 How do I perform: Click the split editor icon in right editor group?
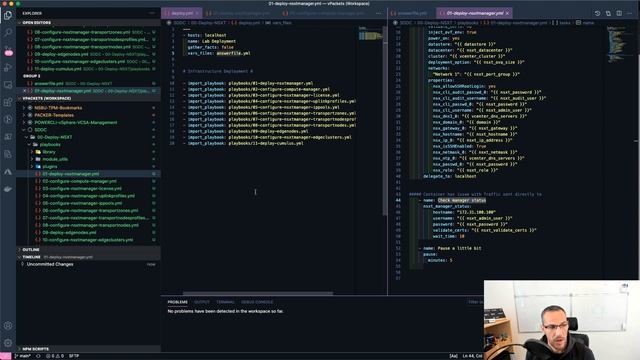pyautogui.click(x=619, y=13)
